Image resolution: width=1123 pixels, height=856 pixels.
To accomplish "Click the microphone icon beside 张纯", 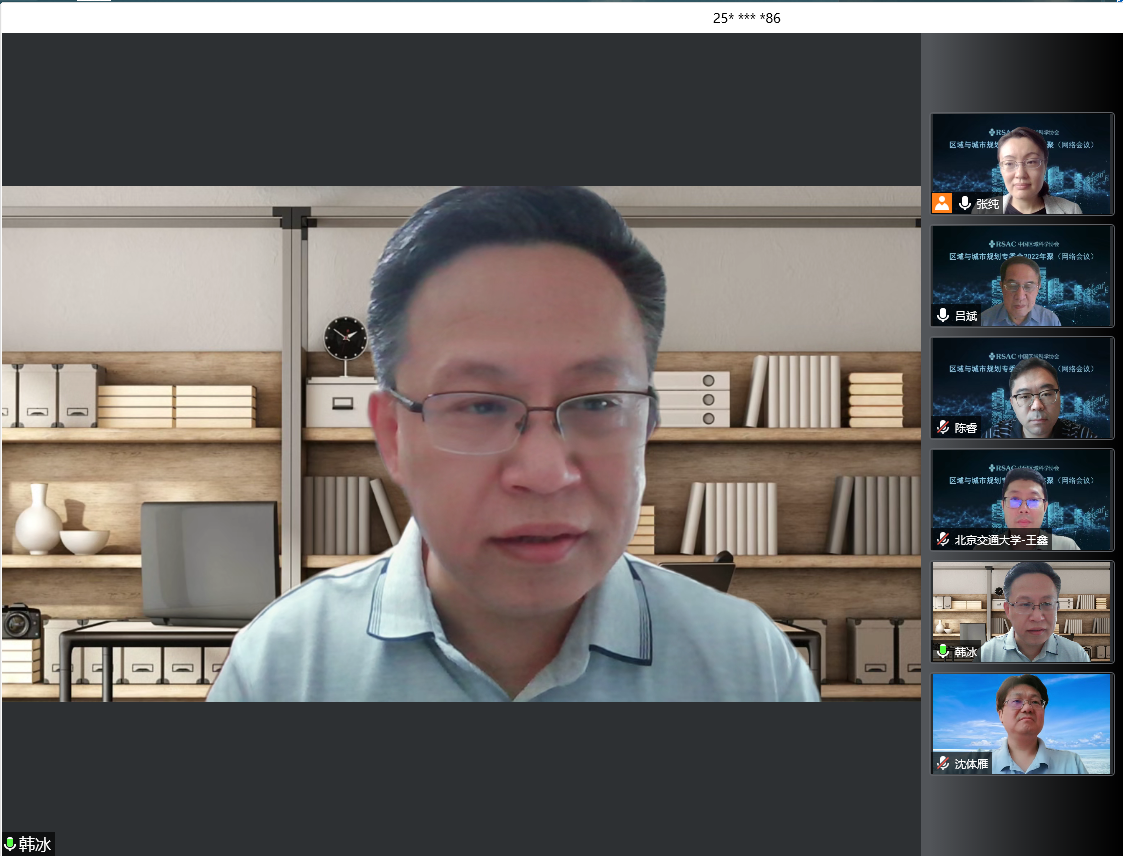I will (x=965, y=204).
